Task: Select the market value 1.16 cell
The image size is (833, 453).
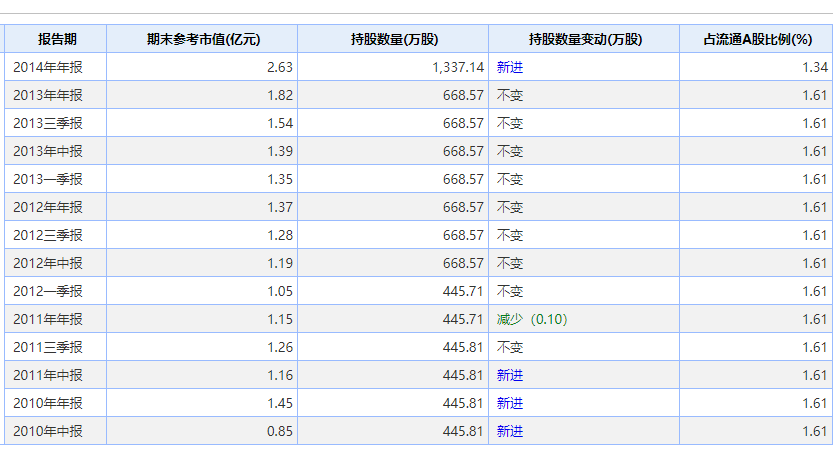Action: (x=202, y=375)
